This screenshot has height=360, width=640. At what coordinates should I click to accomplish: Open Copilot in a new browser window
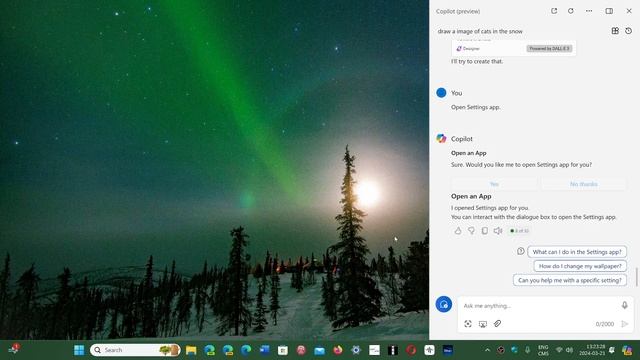[x=554, y=11]
